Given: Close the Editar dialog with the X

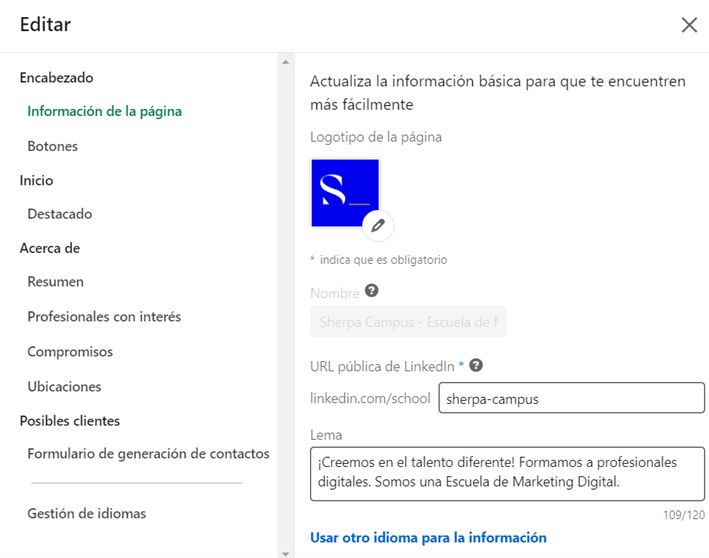Looking at the screenshot, I should (x=689, y=25).
